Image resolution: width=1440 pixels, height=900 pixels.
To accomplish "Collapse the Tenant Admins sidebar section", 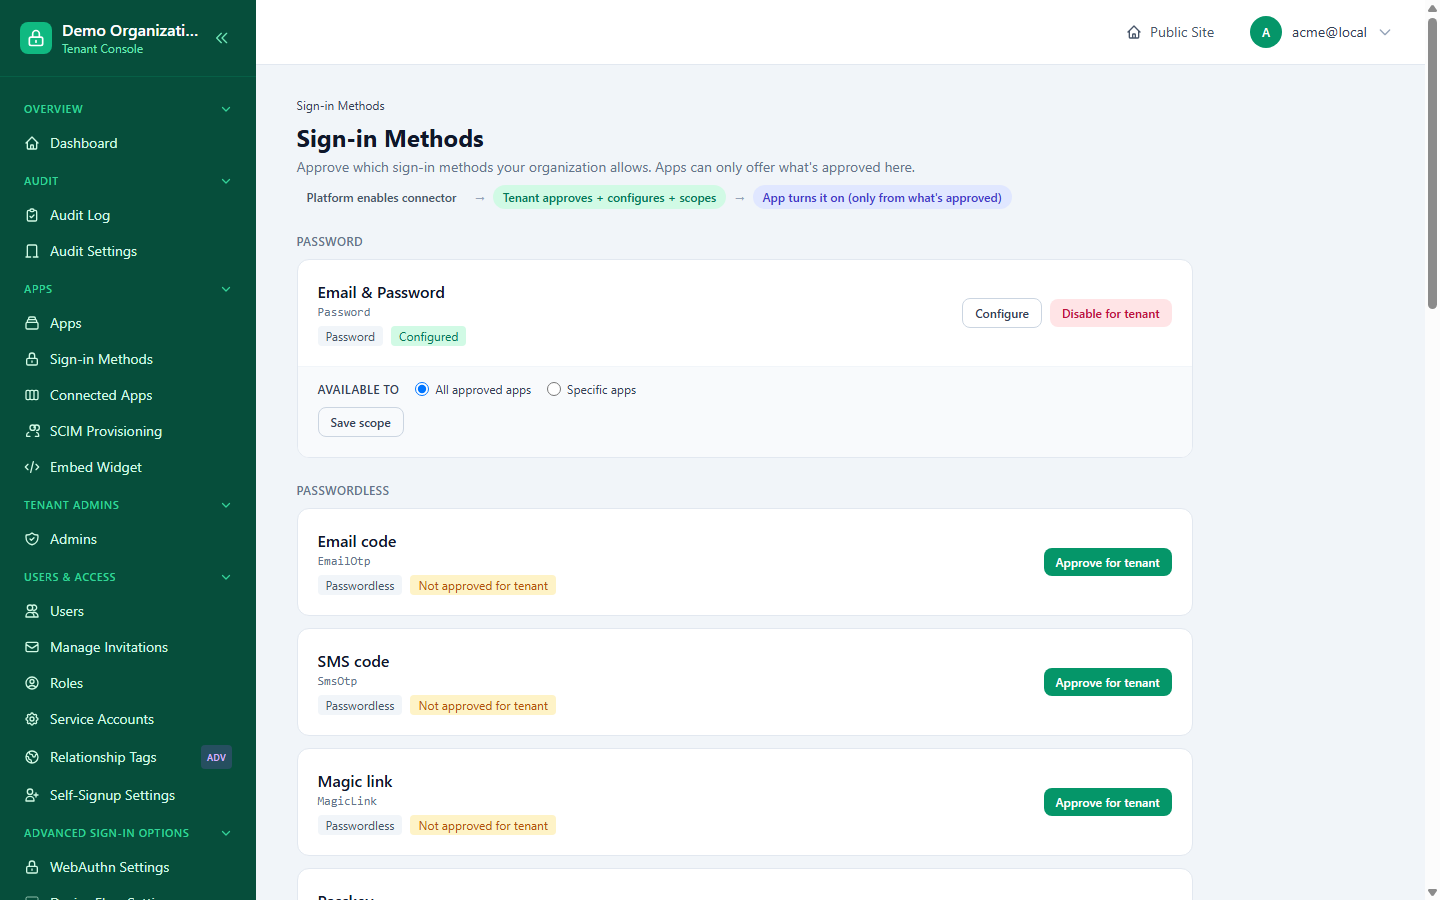I will pyautogui.click(x=226, y=505).
